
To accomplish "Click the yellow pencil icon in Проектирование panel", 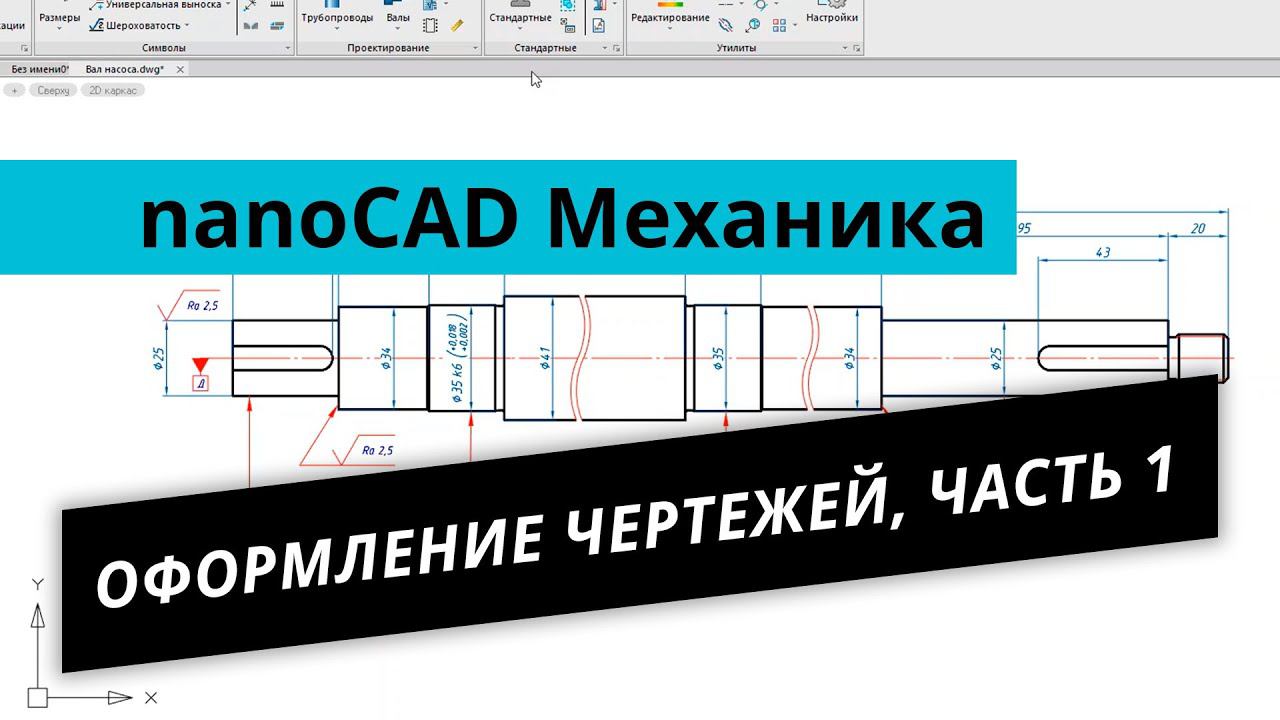I will click(457, 25).
